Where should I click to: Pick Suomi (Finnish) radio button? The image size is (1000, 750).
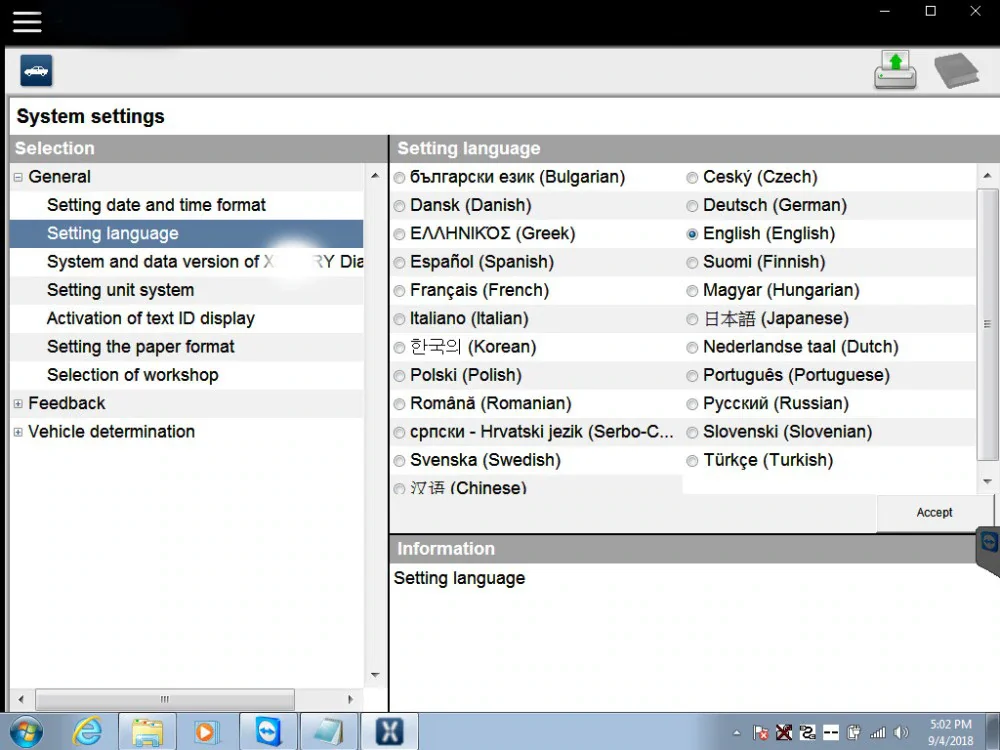click(x=692, y=263)
